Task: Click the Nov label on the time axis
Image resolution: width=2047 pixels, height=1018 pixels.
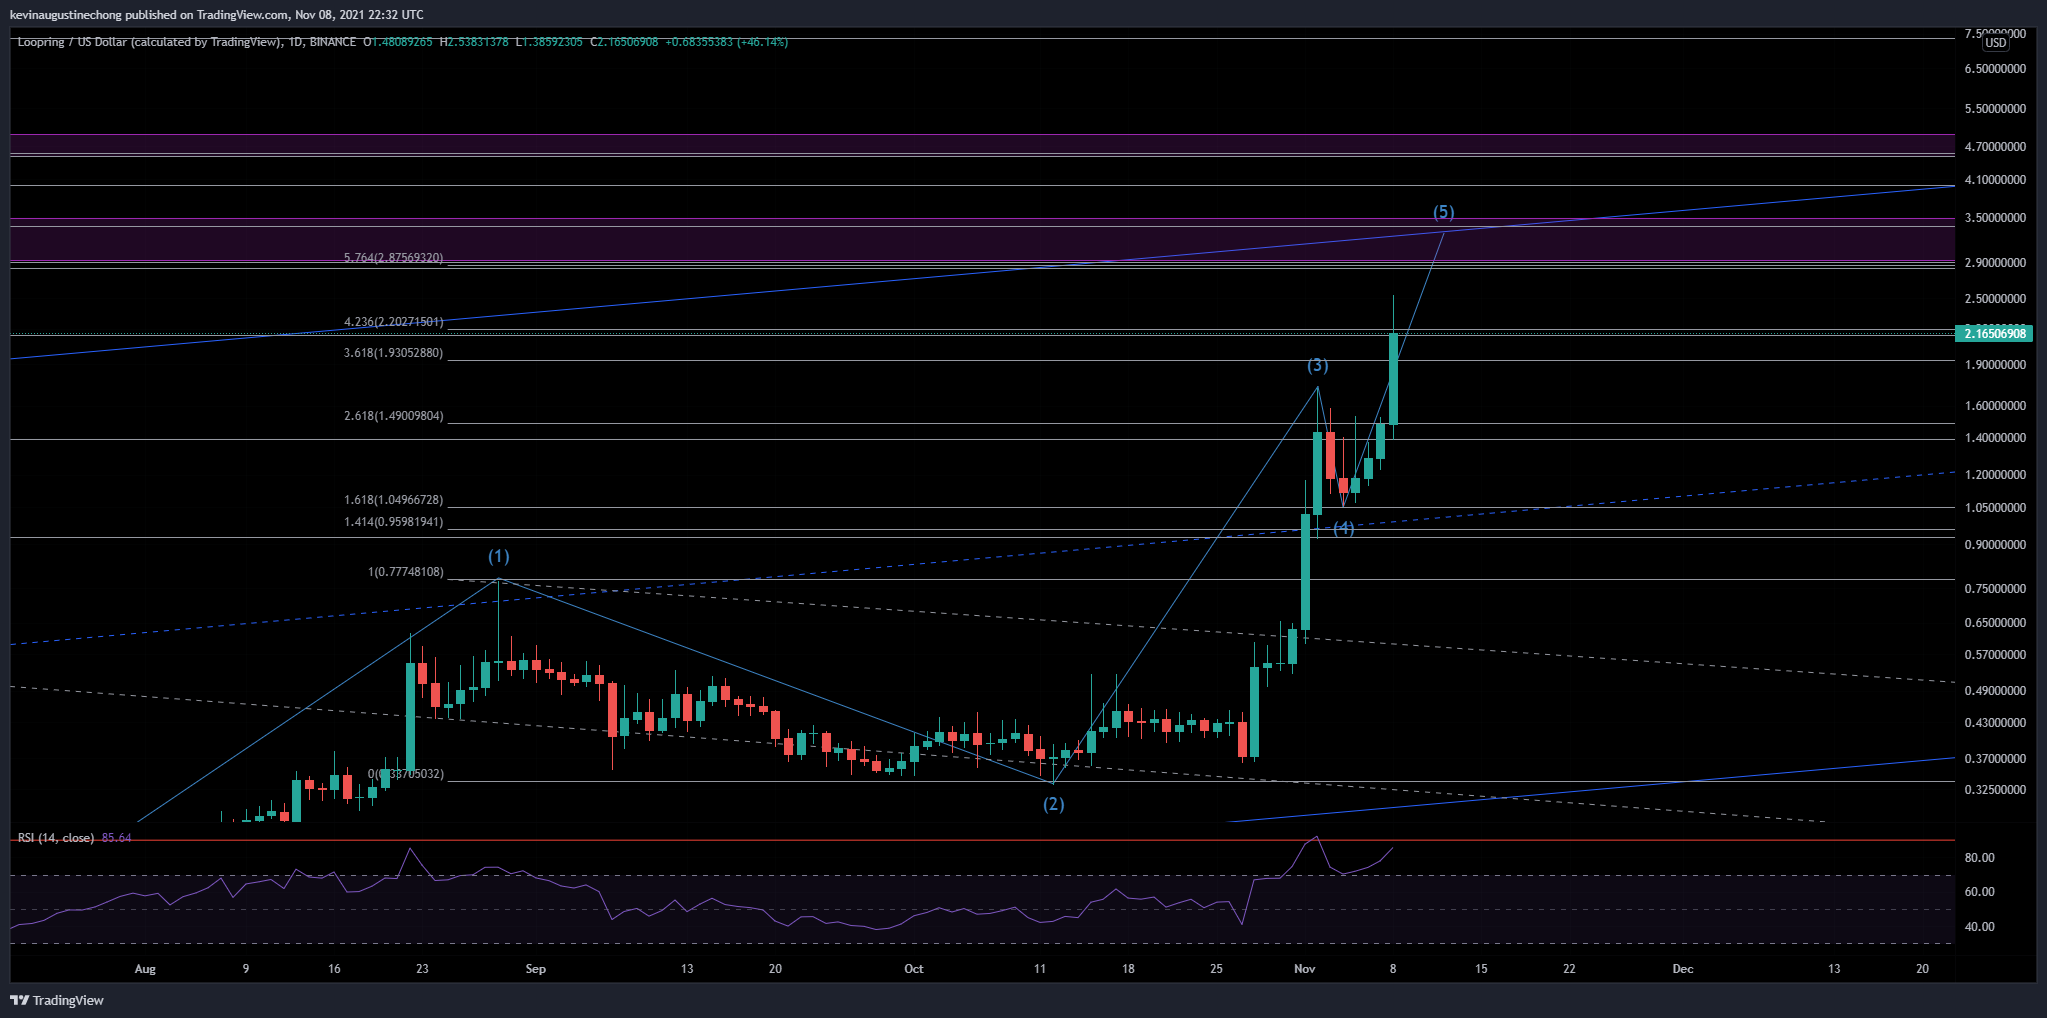Action: pos(1304,969)
